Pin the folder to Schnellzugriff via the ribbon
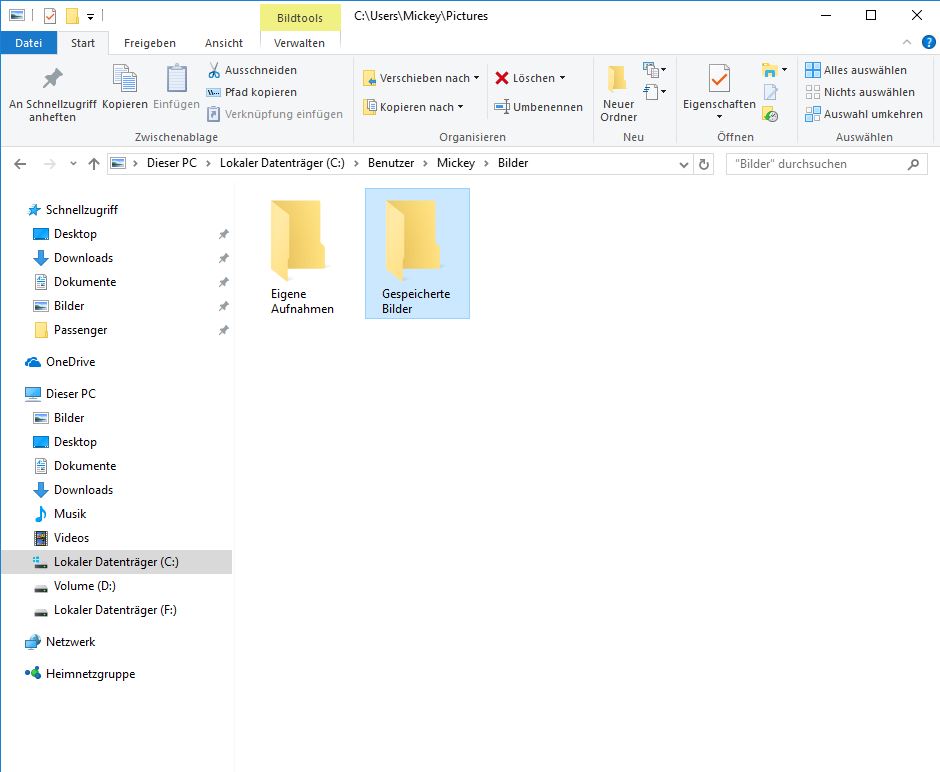 53,95
